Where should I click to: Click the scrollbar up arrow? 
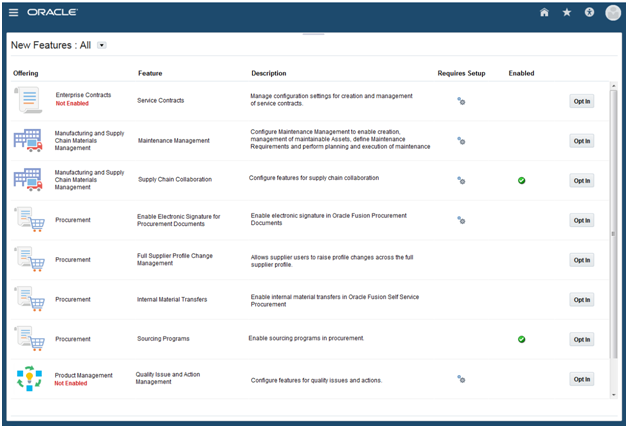click(614, 86)
